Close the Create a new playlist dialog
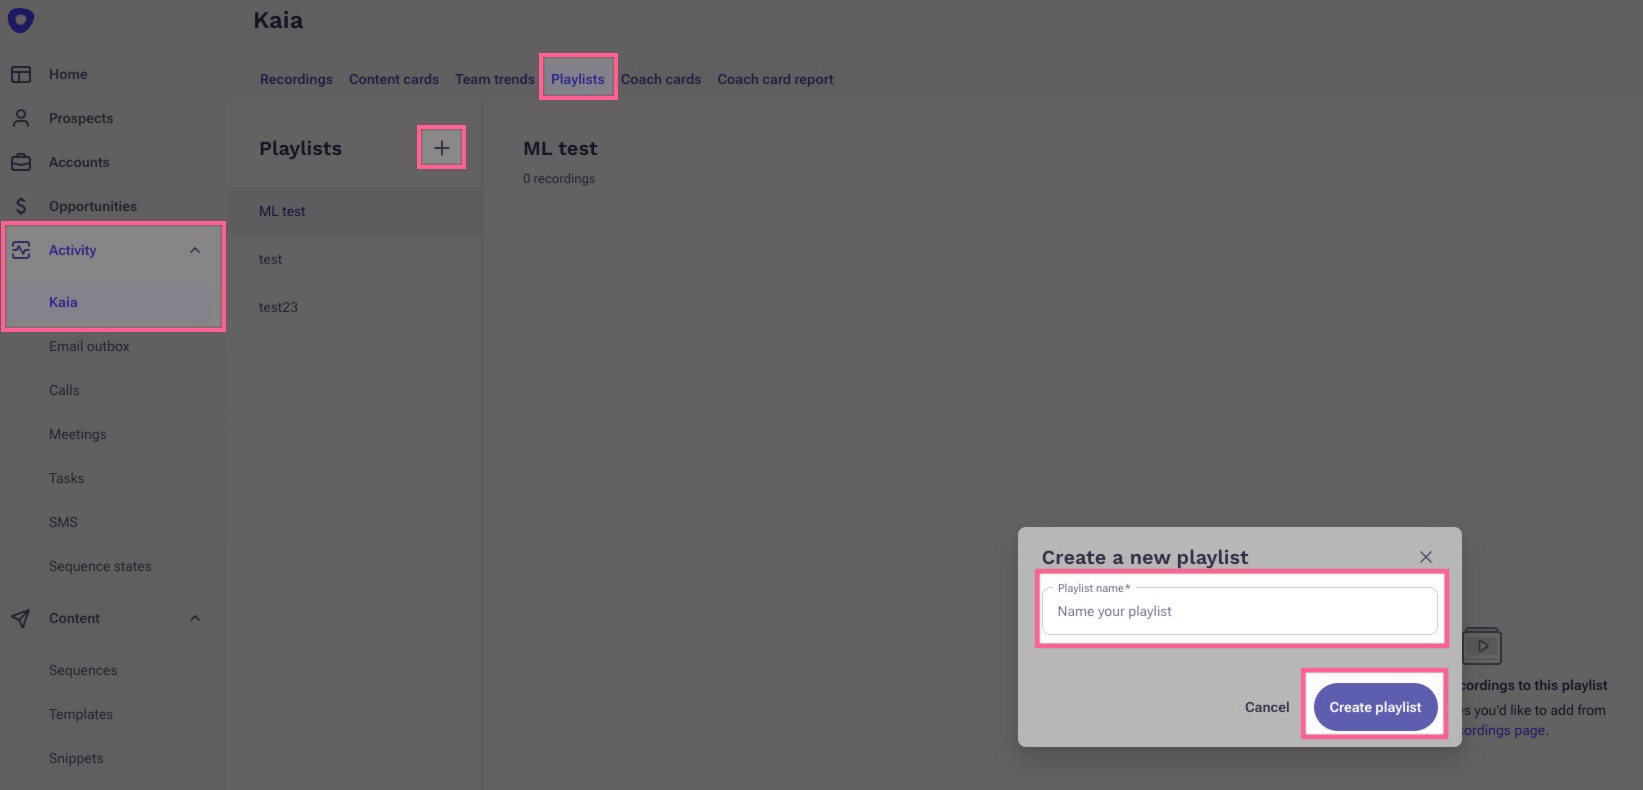 click(x=1426, y=557)
